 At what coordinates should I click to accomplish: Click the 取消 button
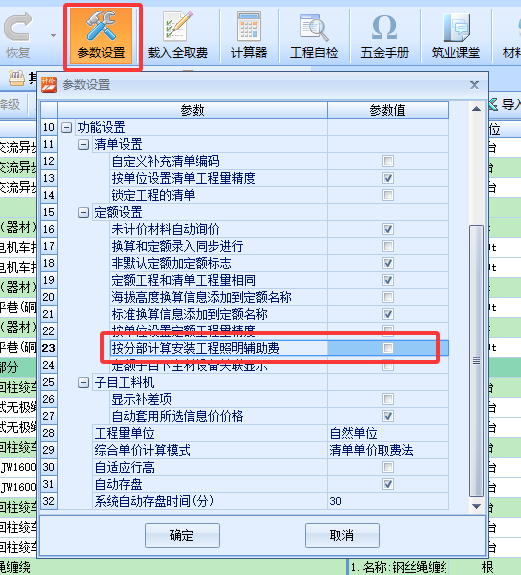(342, 535)
